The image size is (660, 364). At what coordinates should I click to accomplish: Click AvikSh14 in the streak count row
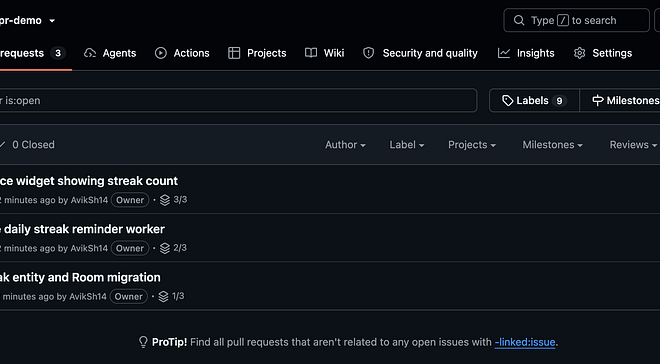[89, 200]
